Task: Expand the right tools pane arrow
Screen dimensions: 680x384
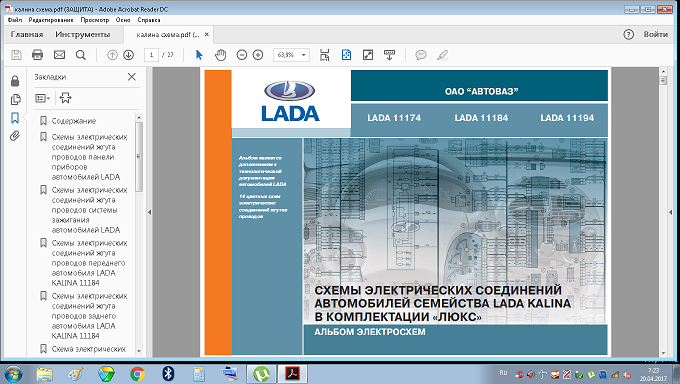Action: (x=671, y=212)
